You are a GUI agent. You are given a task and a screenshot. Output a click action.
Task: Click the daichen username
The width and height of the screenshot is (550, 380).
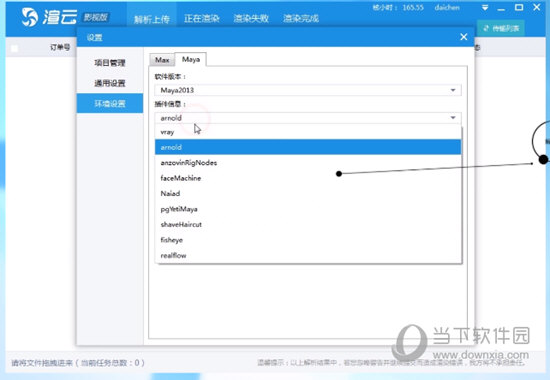coord(447,7)
